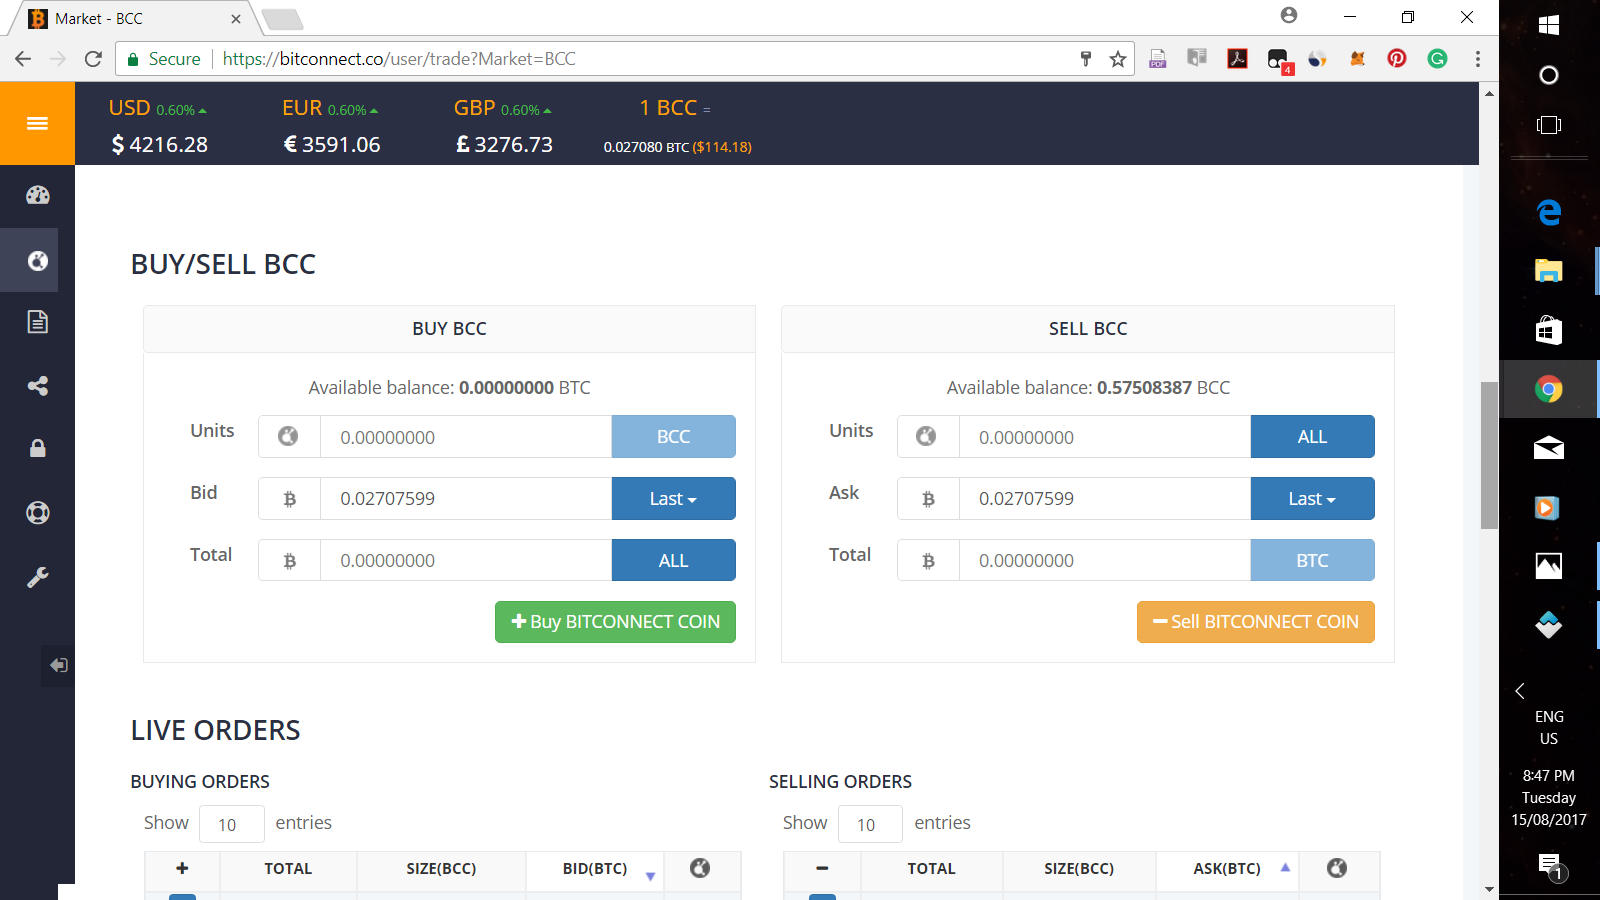Open the Grammarly extension icon

[1437, 59]
